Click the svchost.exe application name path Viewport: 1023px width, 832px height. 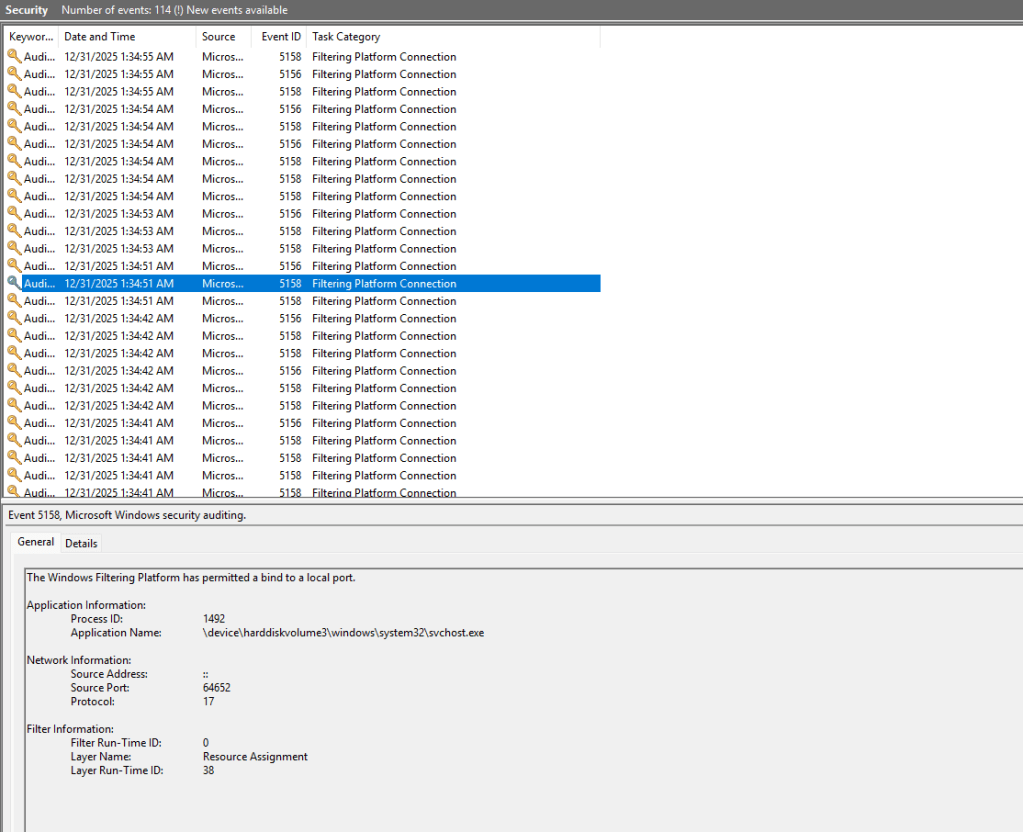pos(343,633)
